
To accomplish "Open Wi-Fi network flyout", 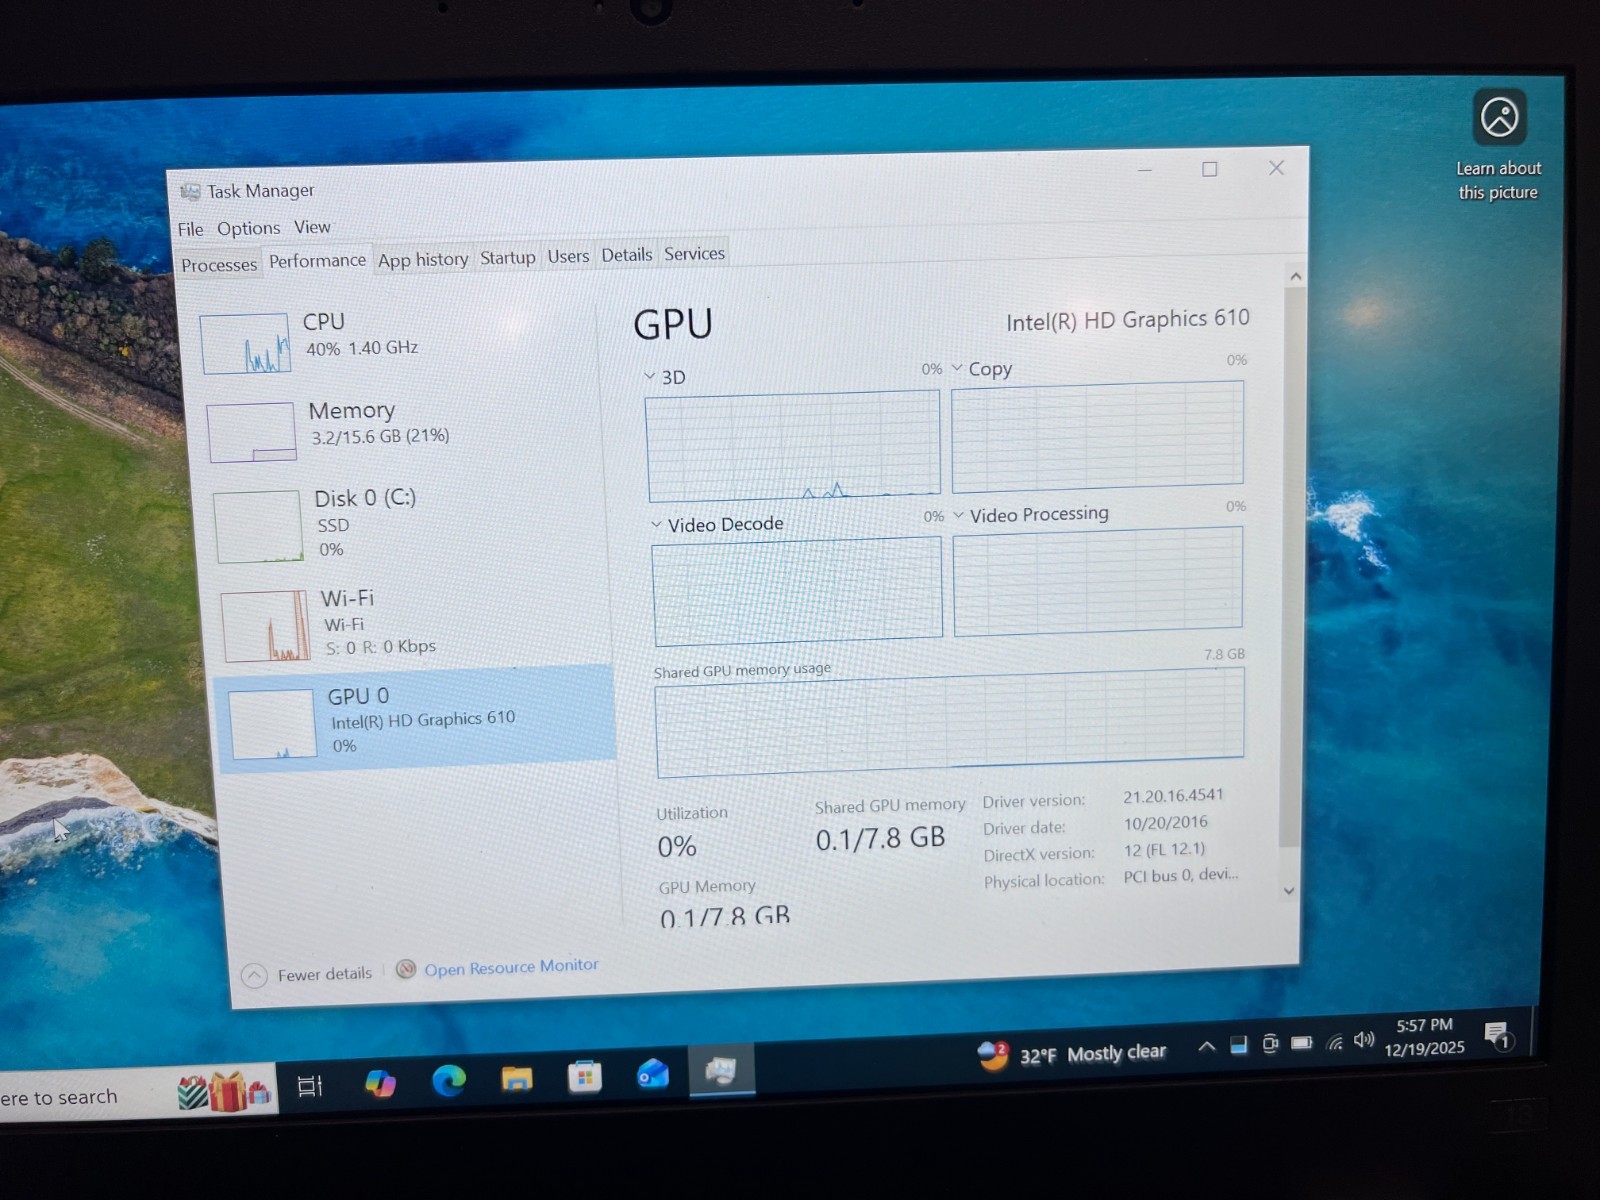I will click(1335, 1042).
